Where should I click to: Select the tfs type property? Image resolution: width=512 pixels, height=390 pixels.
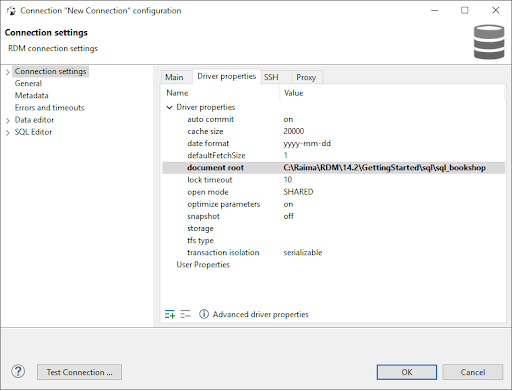pos(333,240)
